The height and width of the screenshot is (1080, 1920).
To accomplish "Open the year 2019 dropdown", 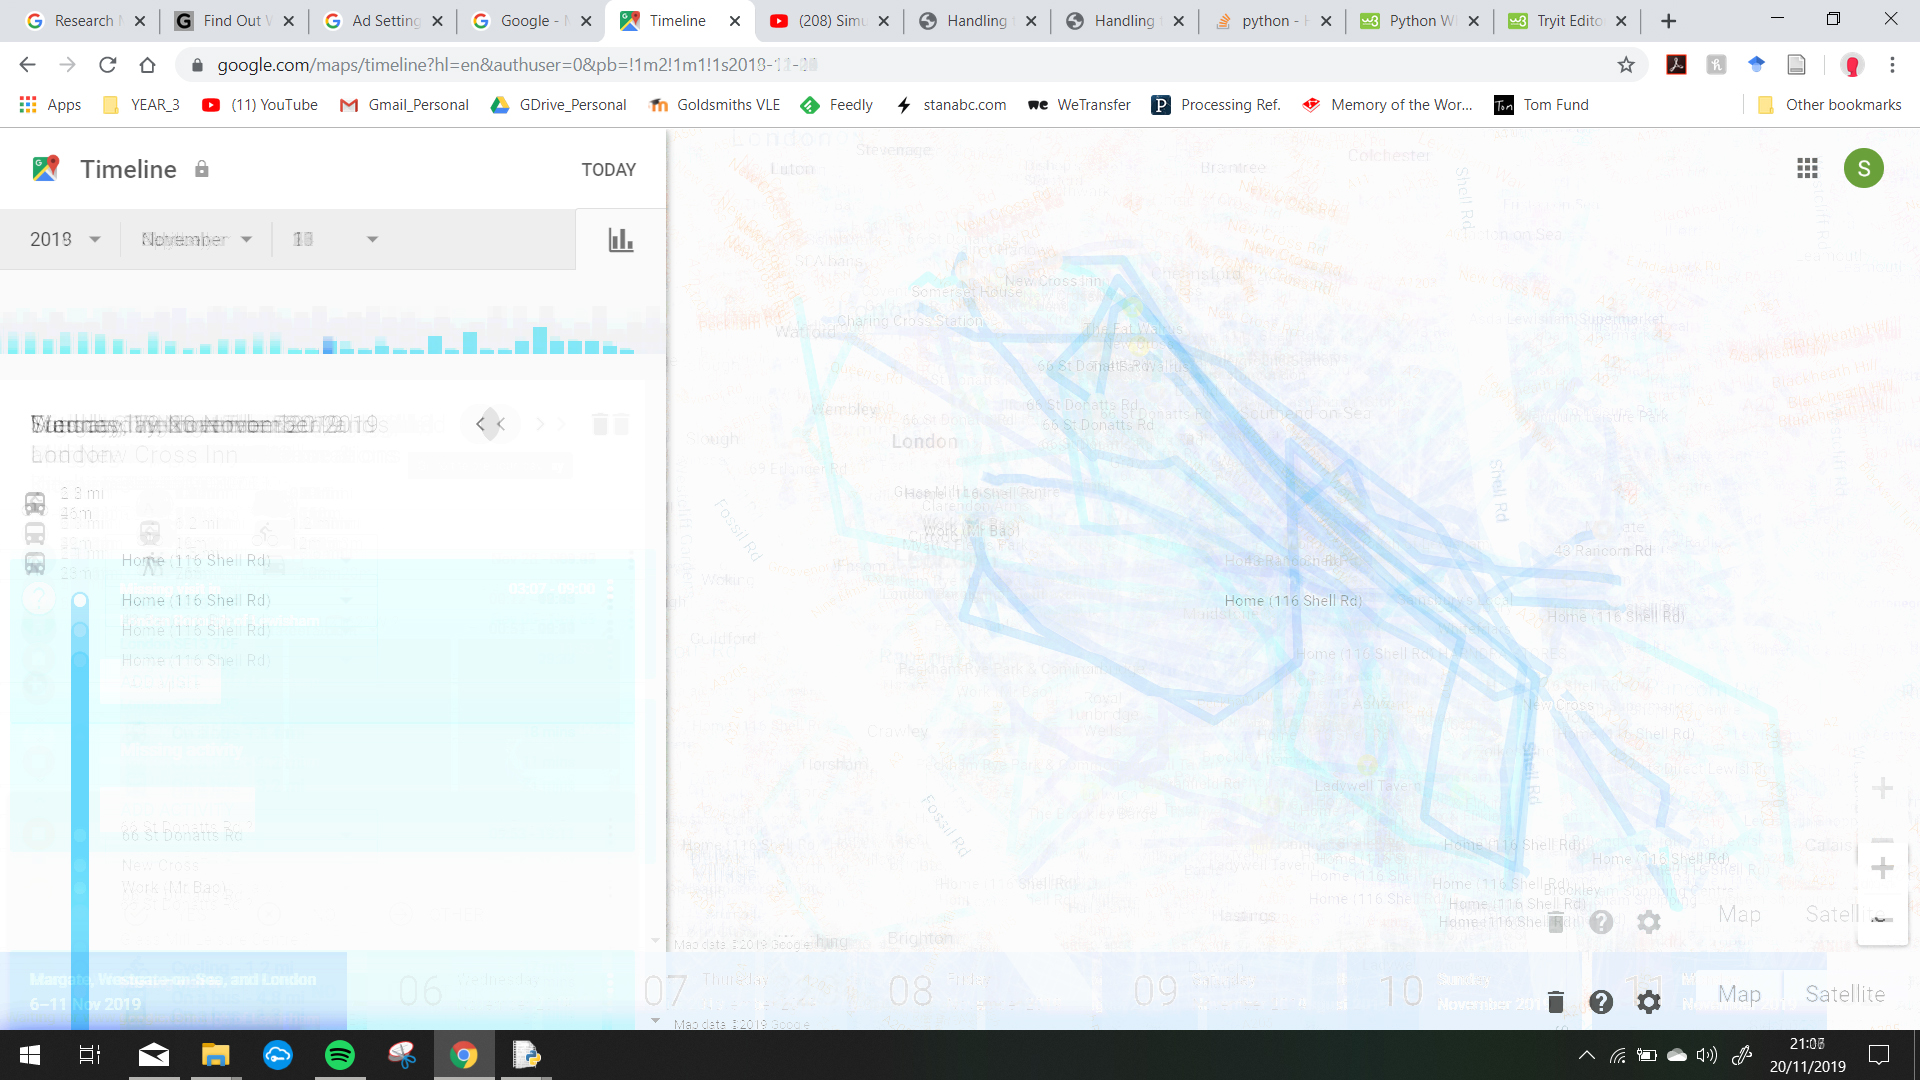I will [64, 239].
